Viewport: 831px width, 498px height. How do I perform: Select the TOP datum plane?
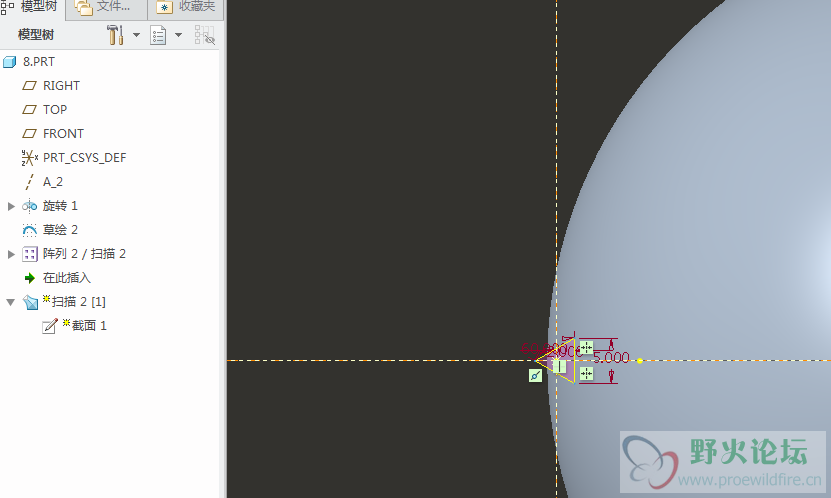(55, 109)
